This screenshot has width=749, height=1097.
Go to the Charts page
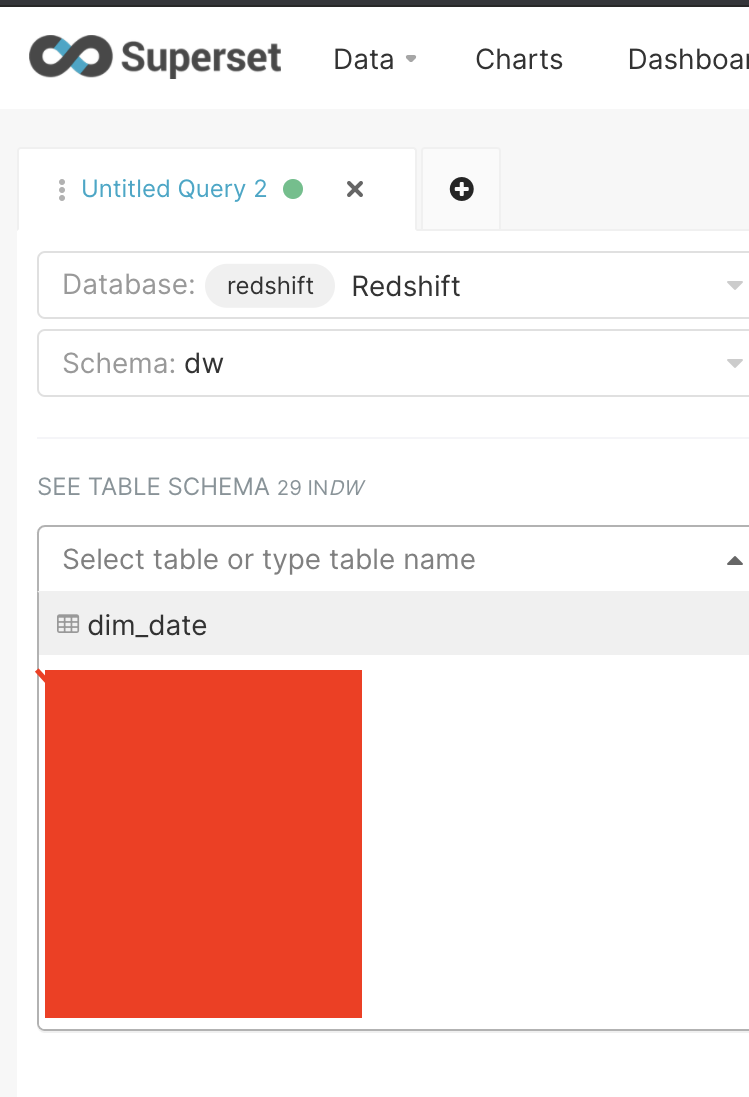(519, 59)
